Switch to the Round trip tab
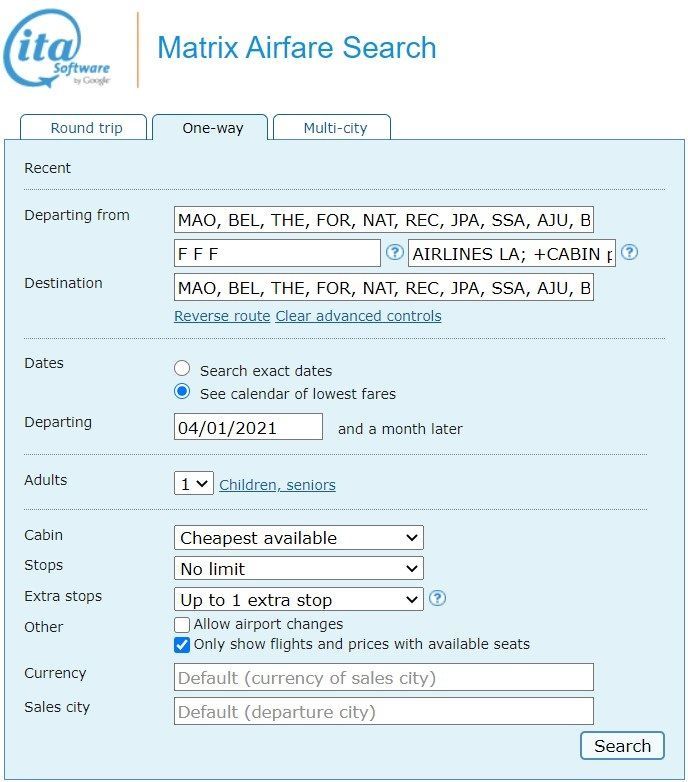688x782 pixels. [84, 128]
